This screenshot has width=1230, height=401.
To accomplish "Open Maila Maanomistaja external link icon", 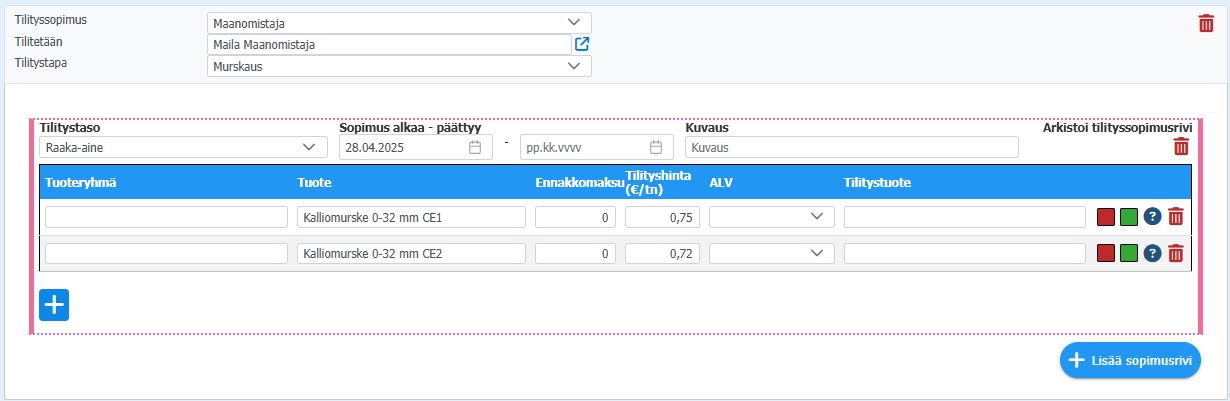I will point(582,44).
